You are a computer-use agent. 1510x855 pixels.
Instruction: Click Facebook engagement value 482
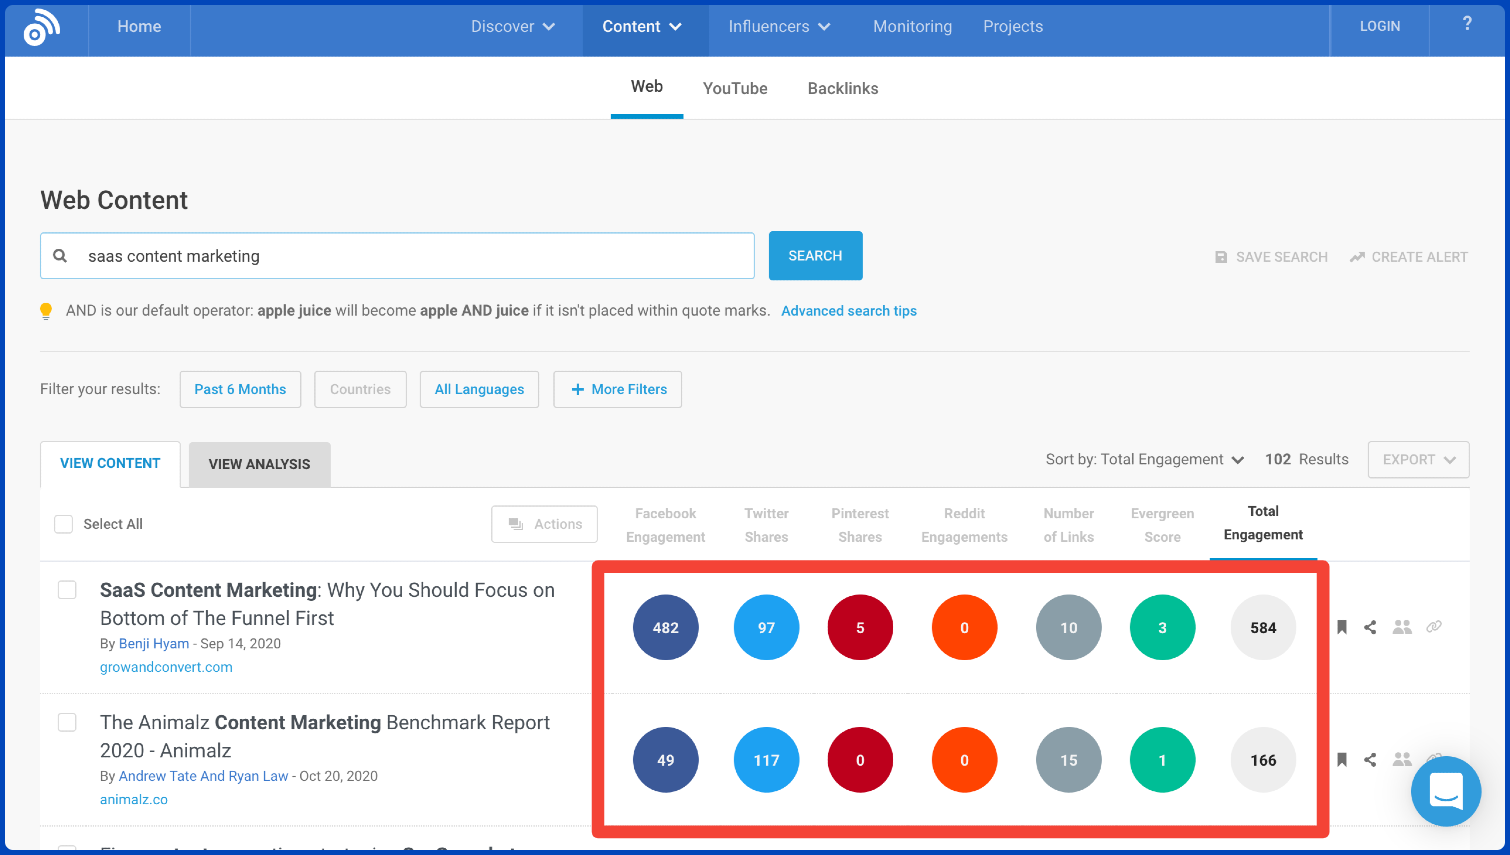666,627
